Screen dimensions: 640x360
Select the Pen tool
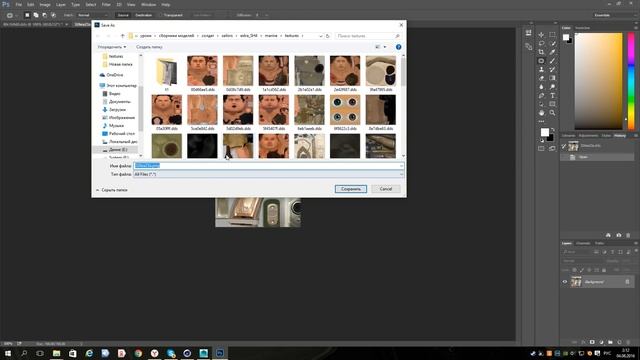pyautogui.click(x=541, y=96)
